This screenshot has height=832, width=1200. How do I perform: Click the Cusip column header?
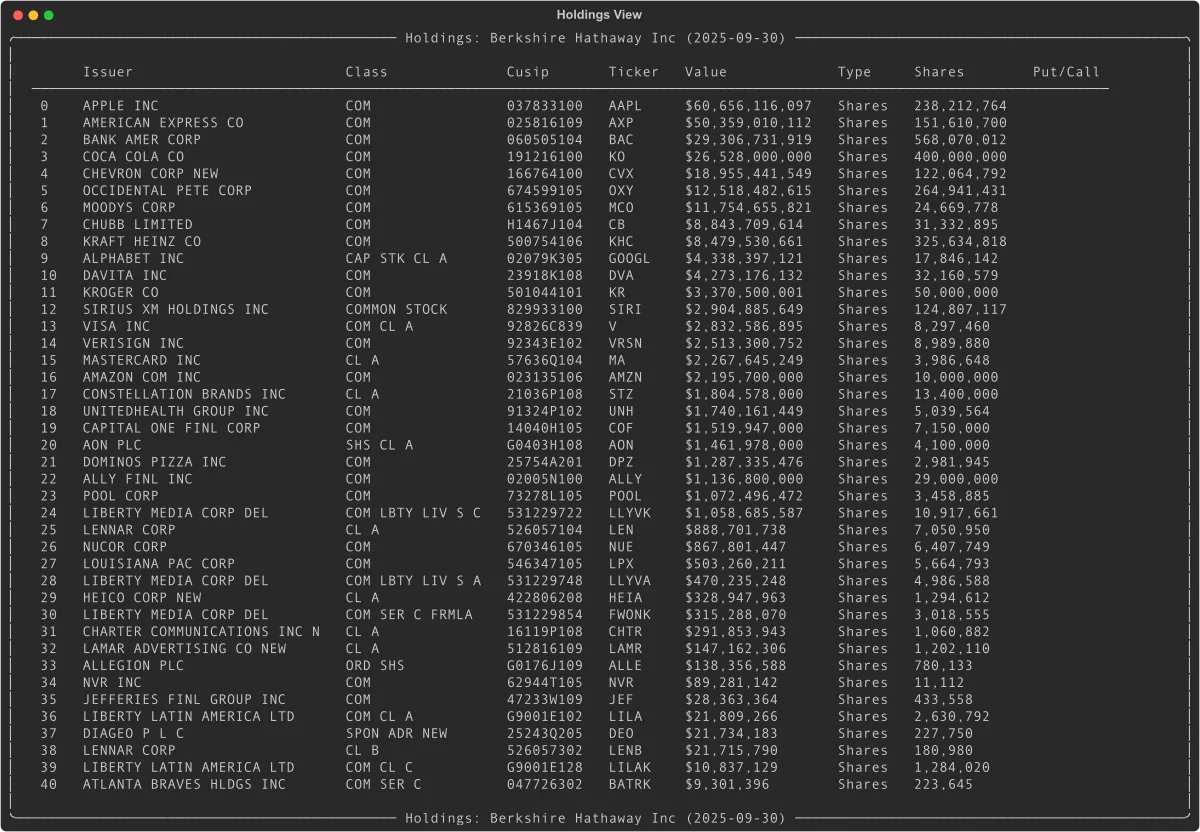[528, 72]
